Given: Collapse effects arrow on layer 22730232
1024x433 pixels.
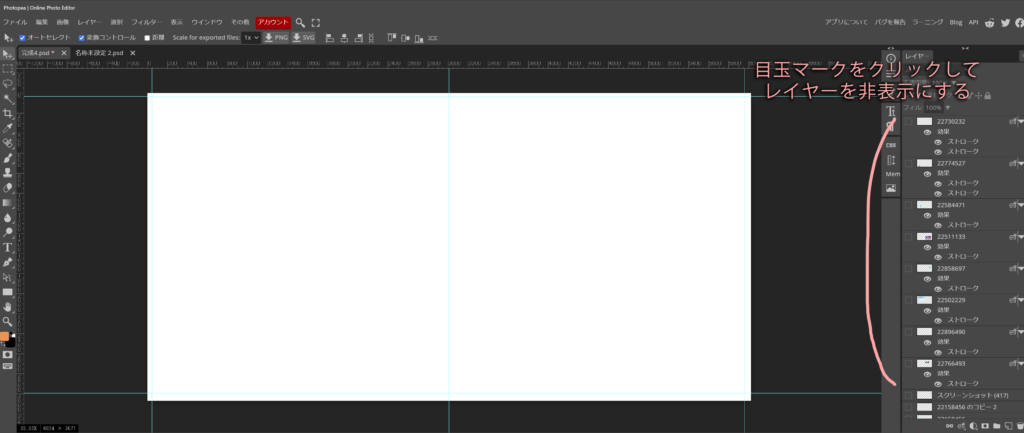Looking at the screenshot, I should coord(1019,121).
